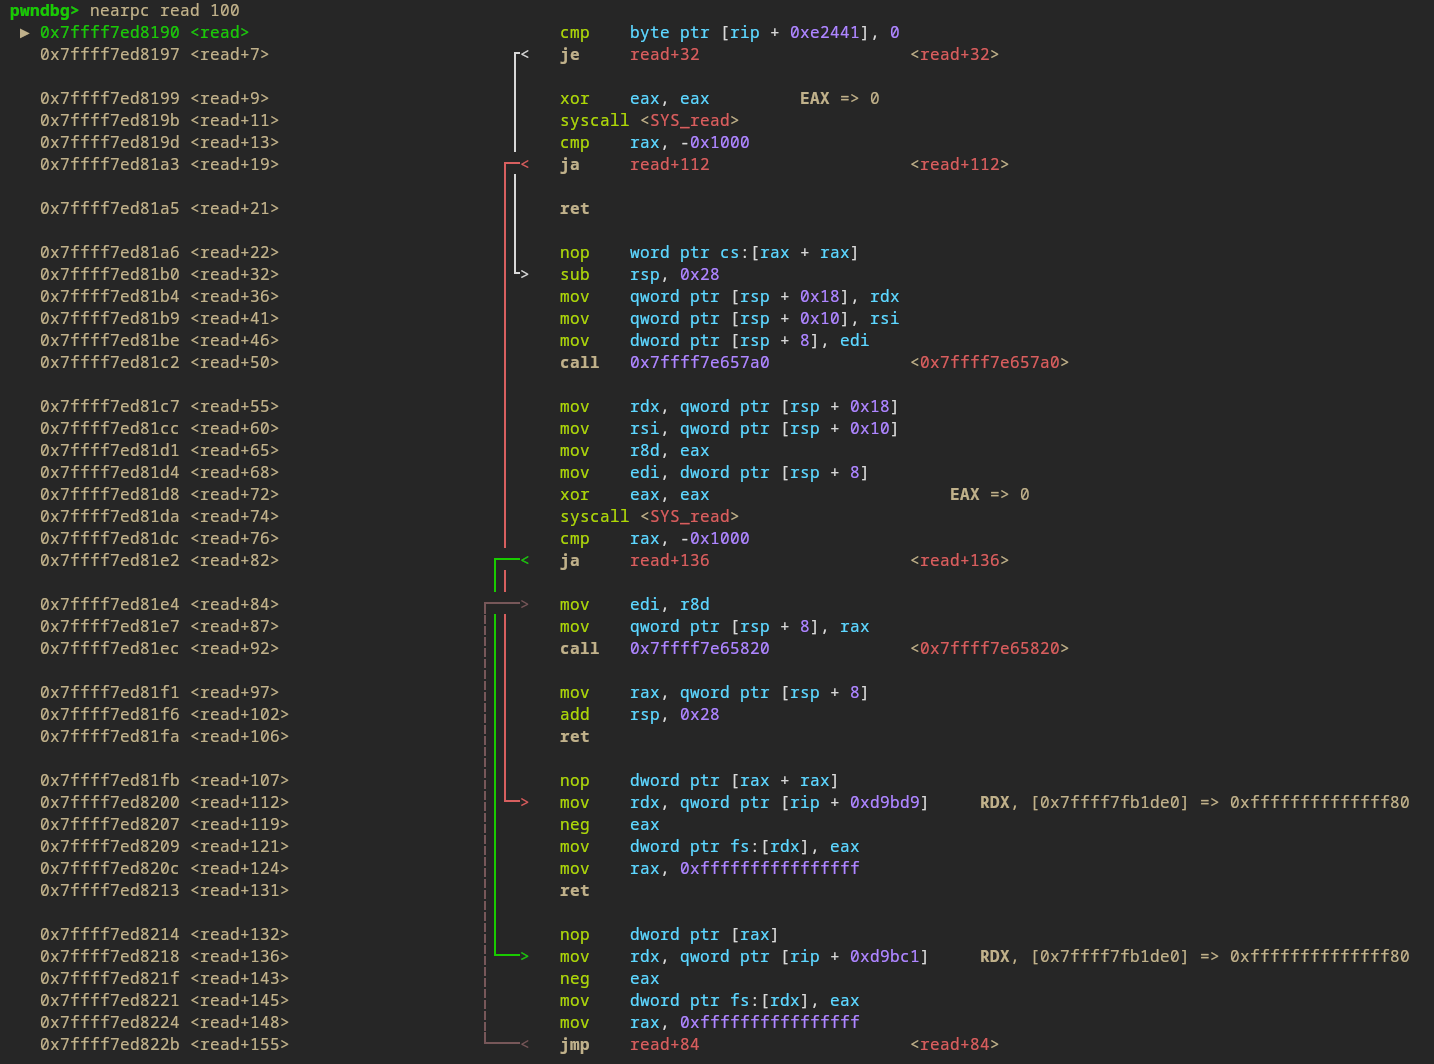Click the ret instruction at read+21
This screenshot has height=1064, width=1434.
[574, 209]
